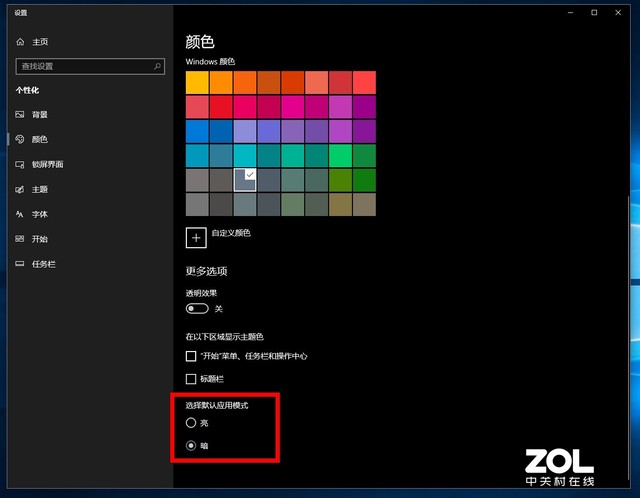
Task: Open Fonts (字体) icon in sidebar
Action: (20, 215)
